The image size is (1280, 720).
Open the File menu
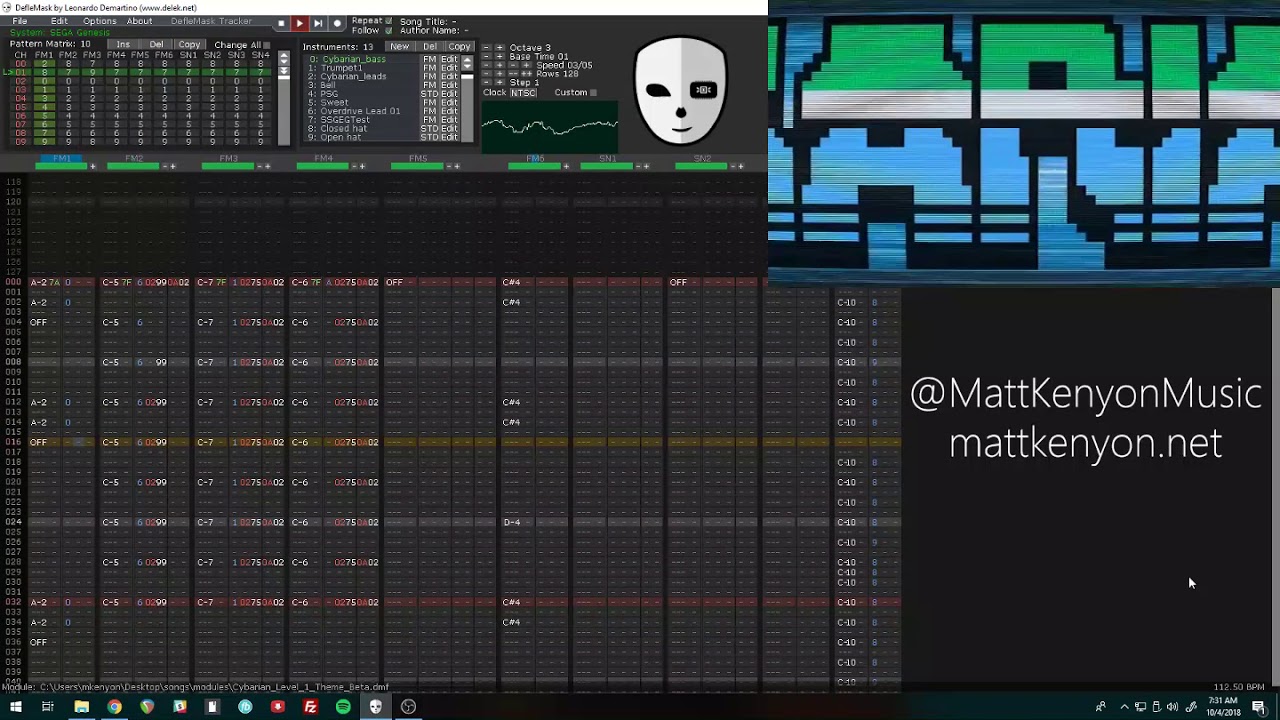click(x=20, y=21)
